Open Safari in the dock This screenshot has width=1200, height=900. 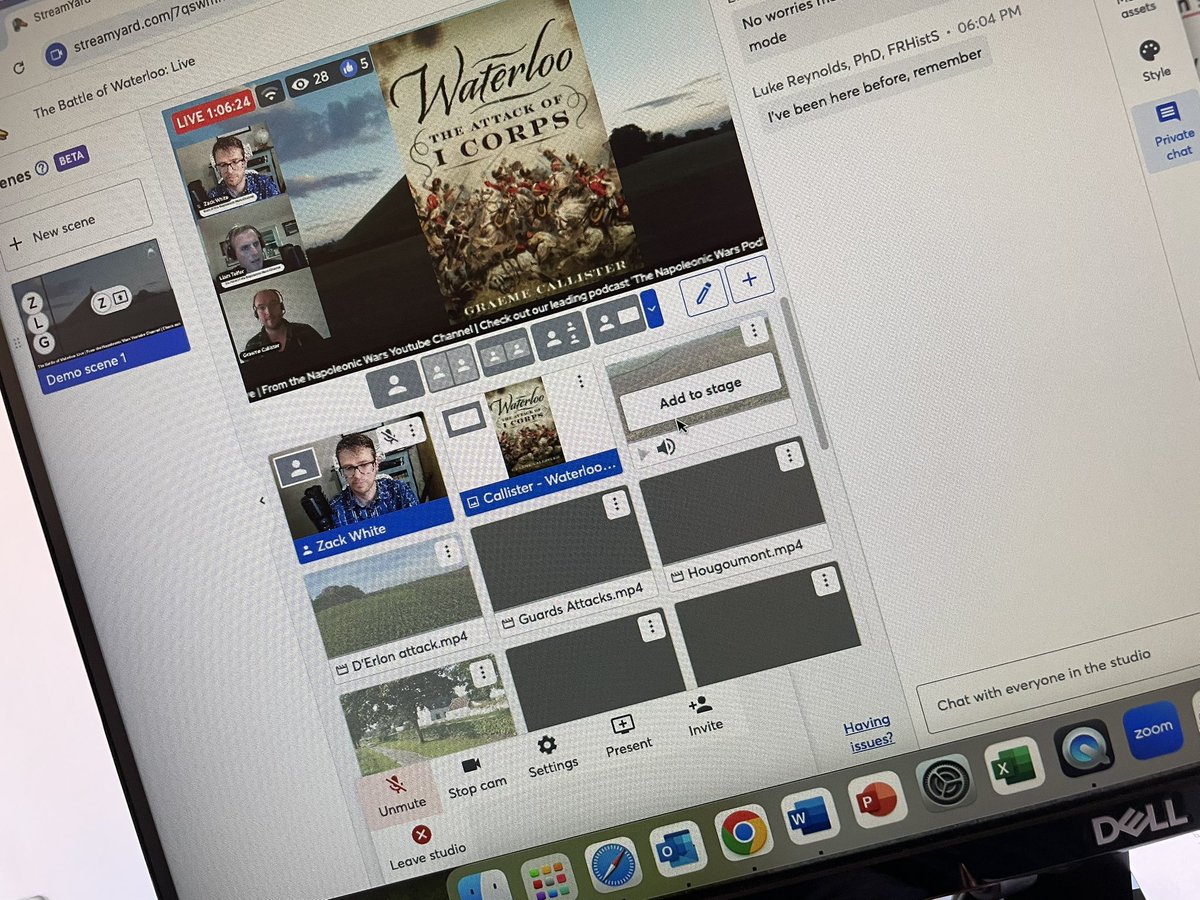(x=614, y=864)
